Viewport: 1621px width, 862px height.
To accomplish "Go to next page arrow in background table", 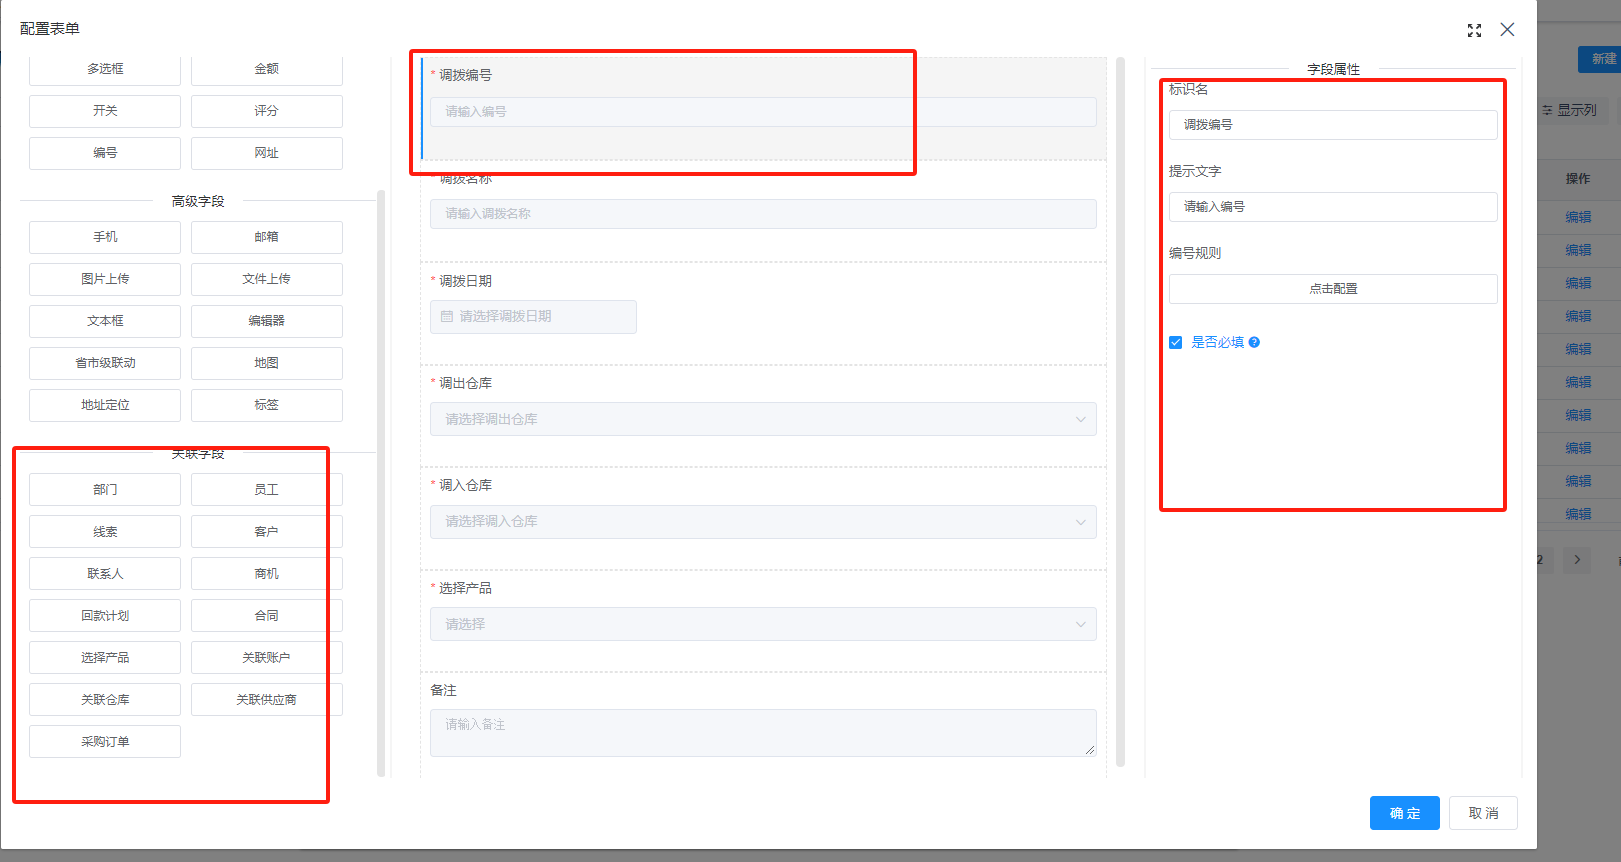I will [1577, 560].
